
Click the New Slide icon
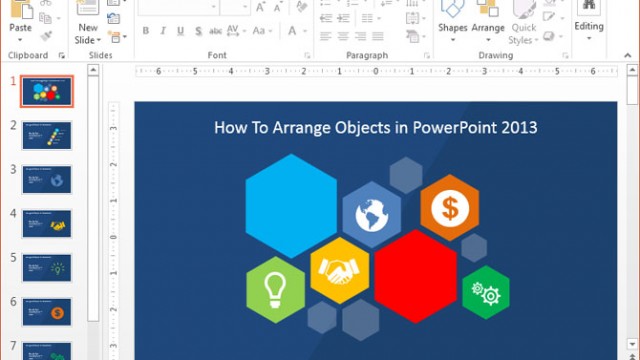click(87, 7)
